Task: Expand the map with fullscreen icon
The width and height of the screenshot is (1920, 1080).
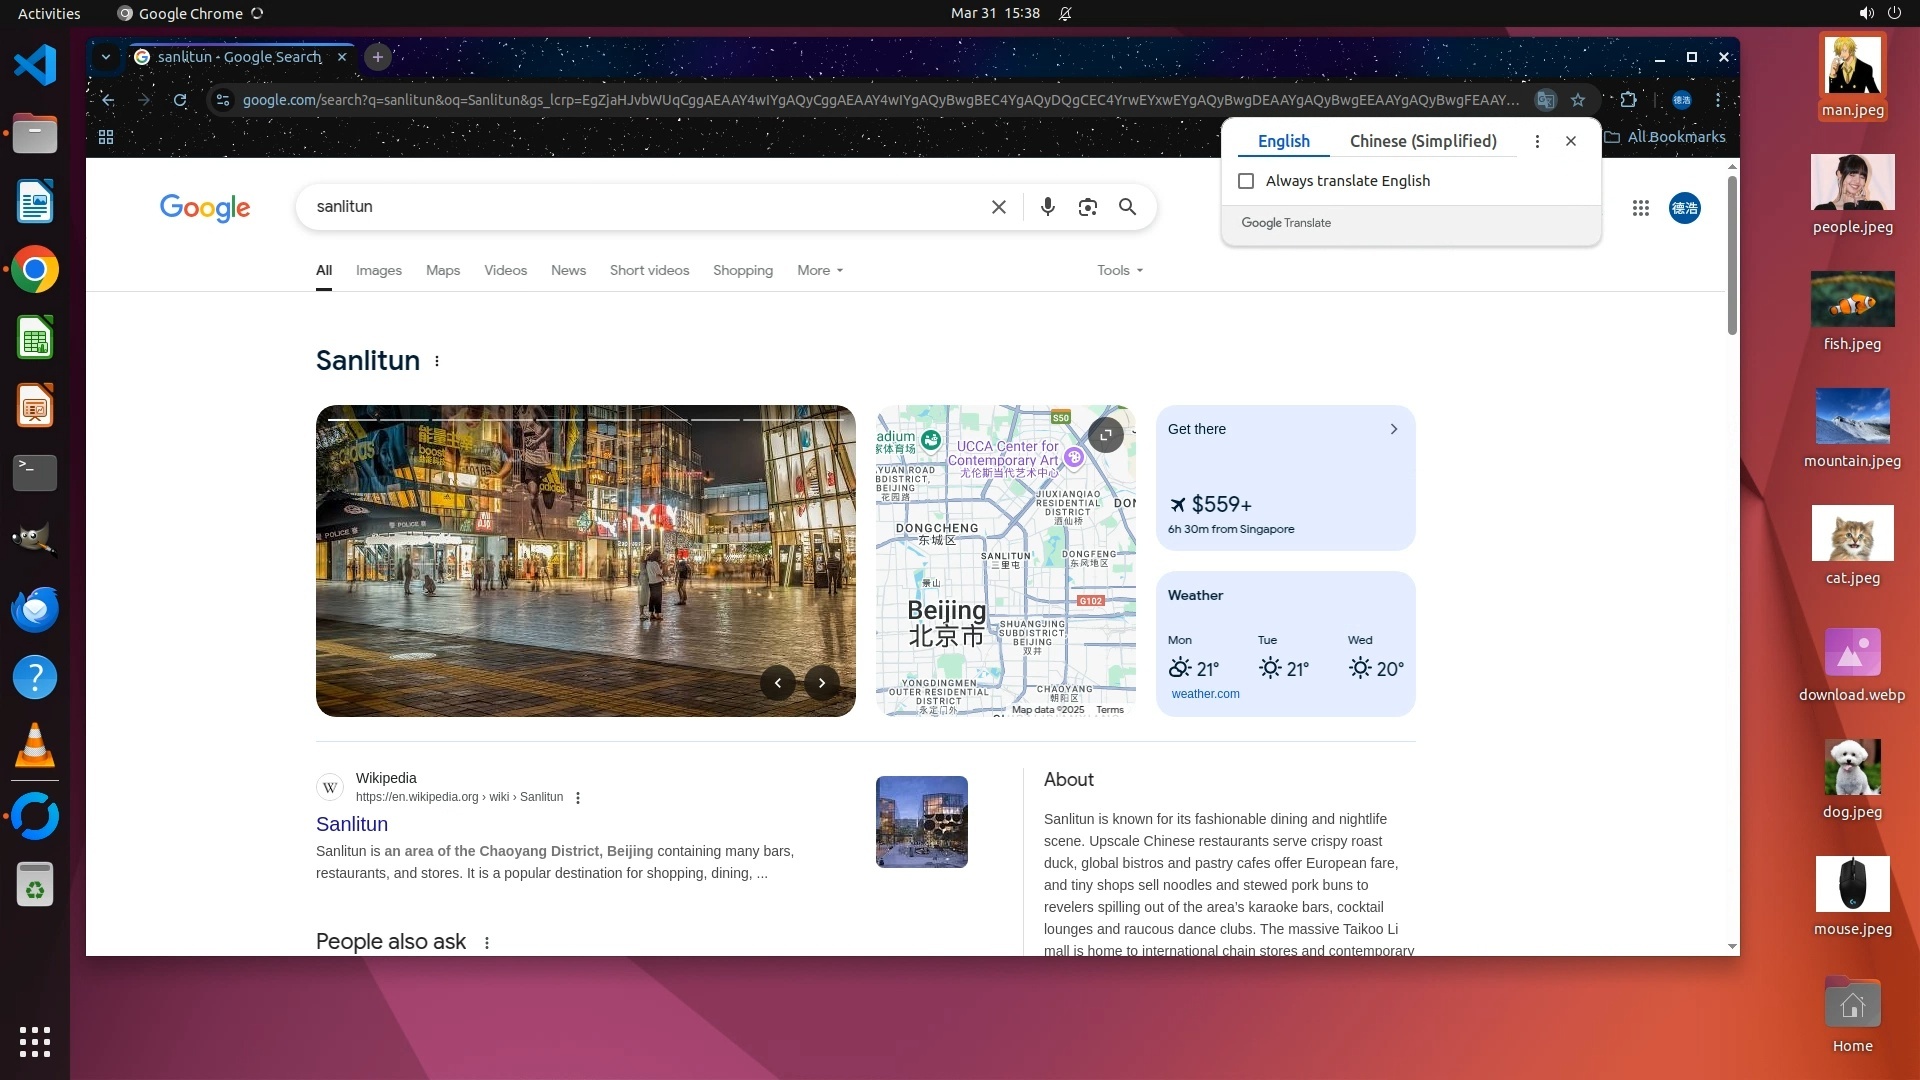Action: coord(1105,435)
